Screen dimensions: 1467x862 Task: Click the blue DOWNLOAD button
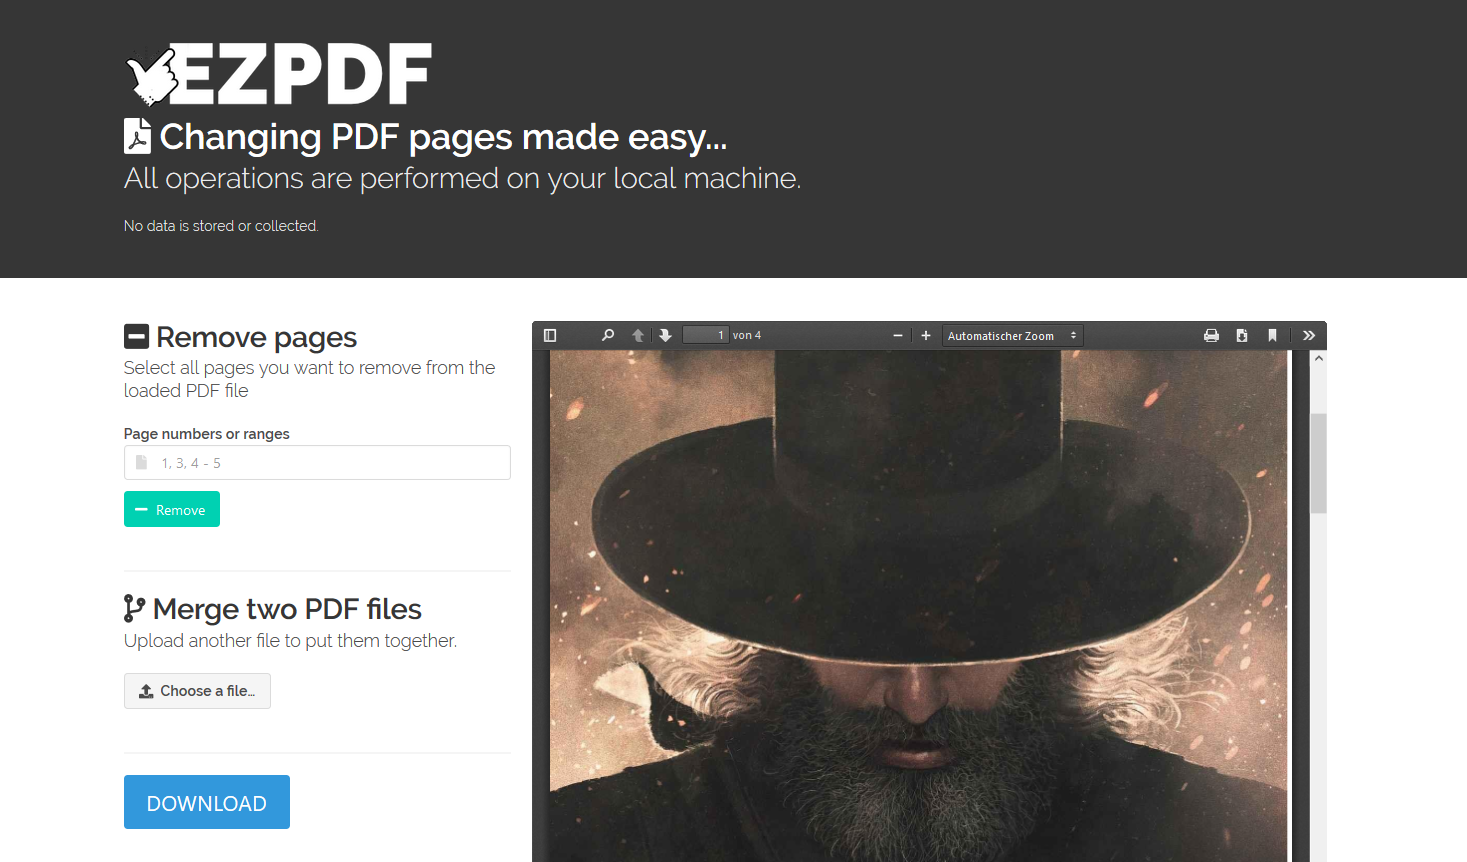[x=207, y=802]
